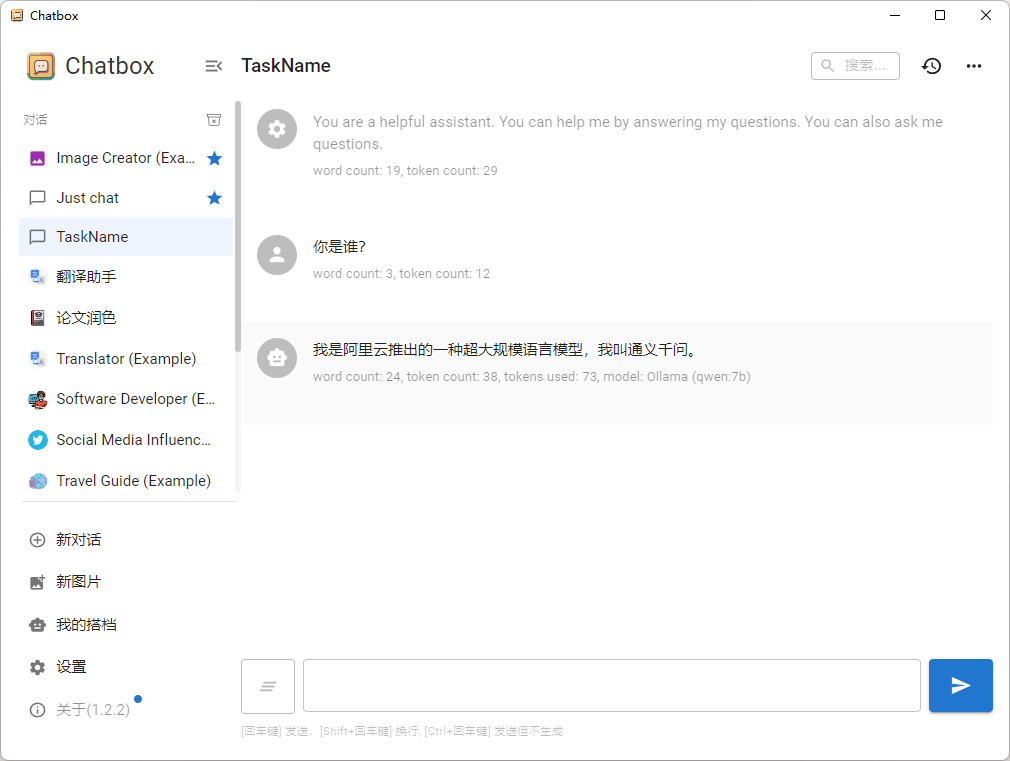The height and width of the screenshot is (761, 1010).
Task: Click the system prompt gear avatar
Action: pyautogui.click(x=277, y=129)
